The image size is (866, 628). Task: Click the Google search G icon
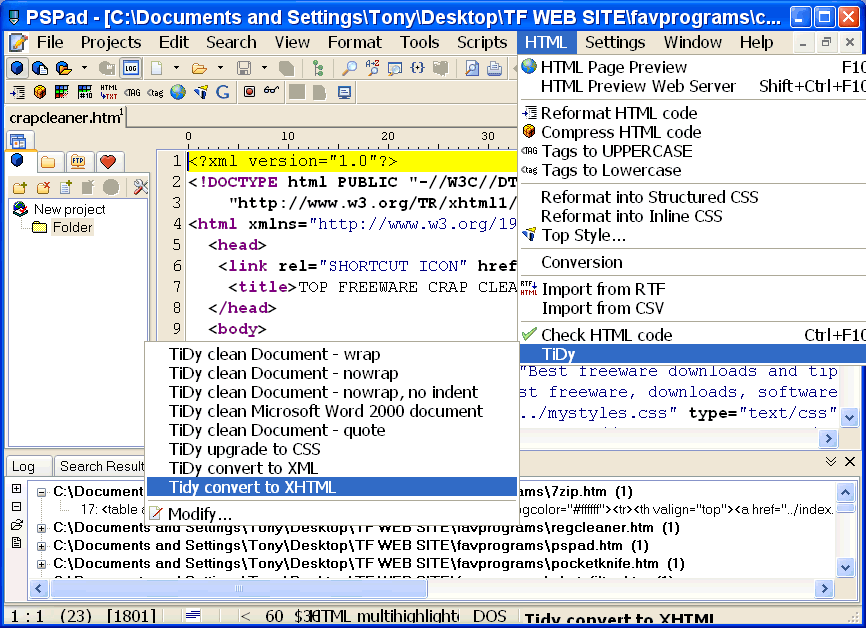click(223, 92)
